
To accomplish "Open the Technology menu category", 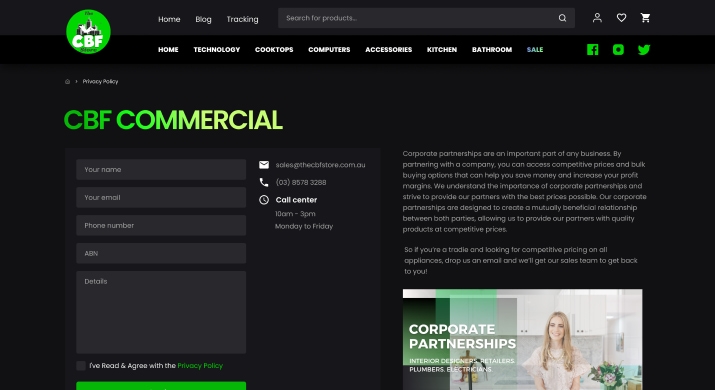I will coord(217,50).
